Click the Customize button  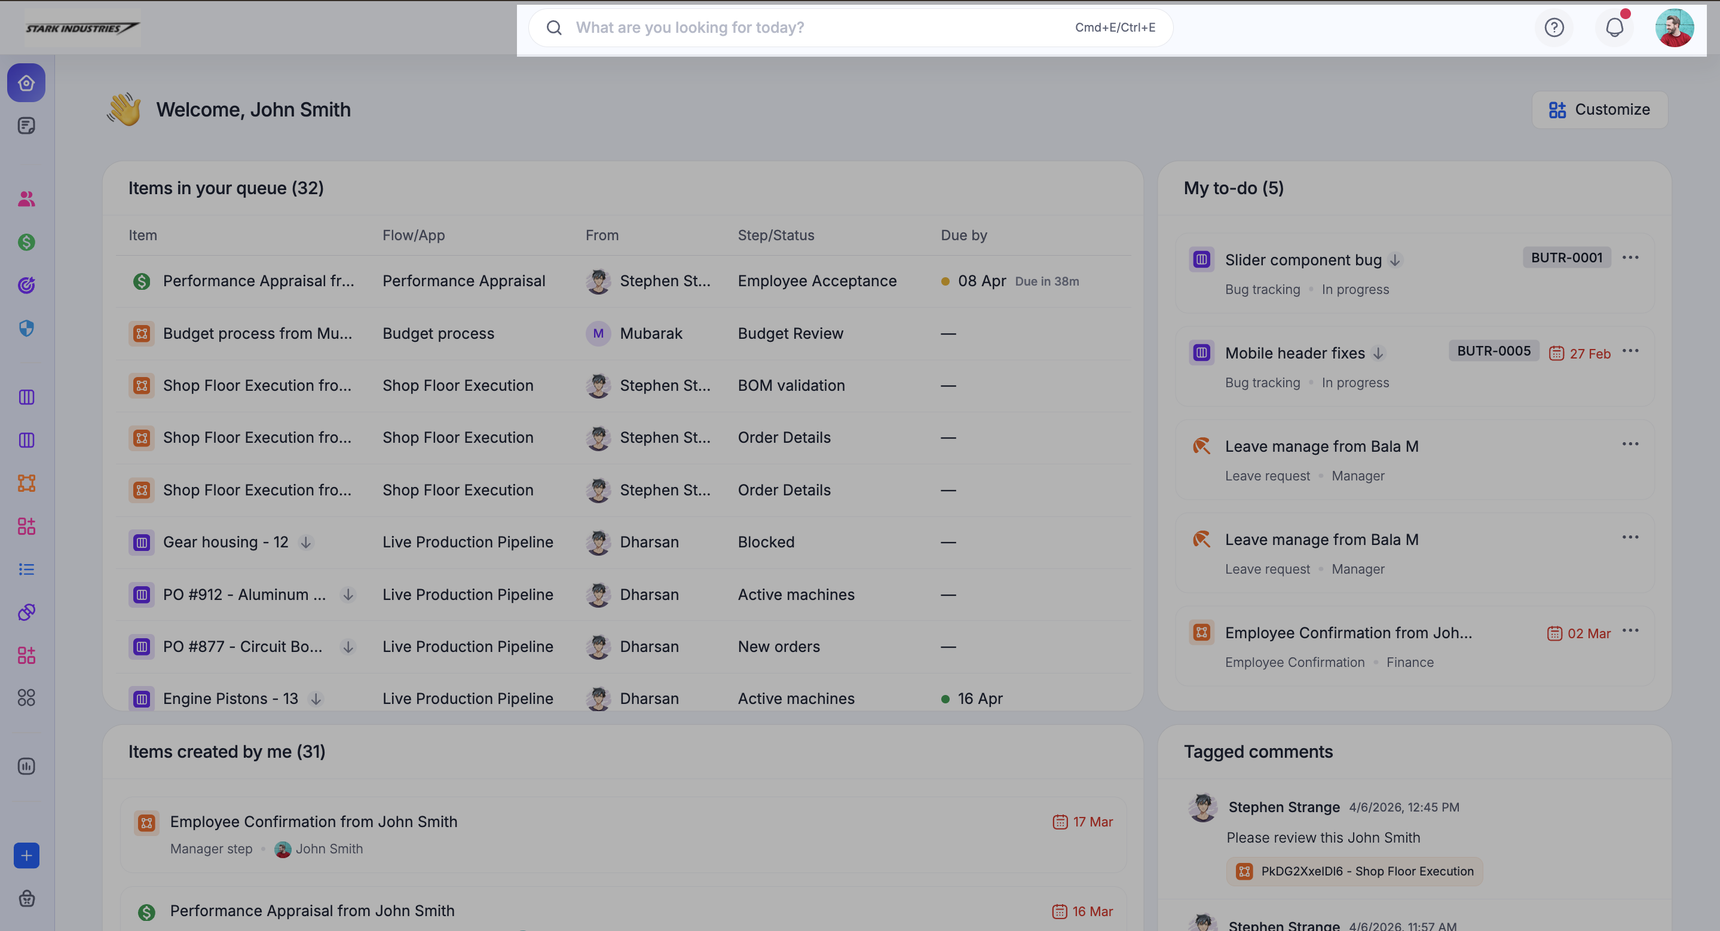point(1599,110)
